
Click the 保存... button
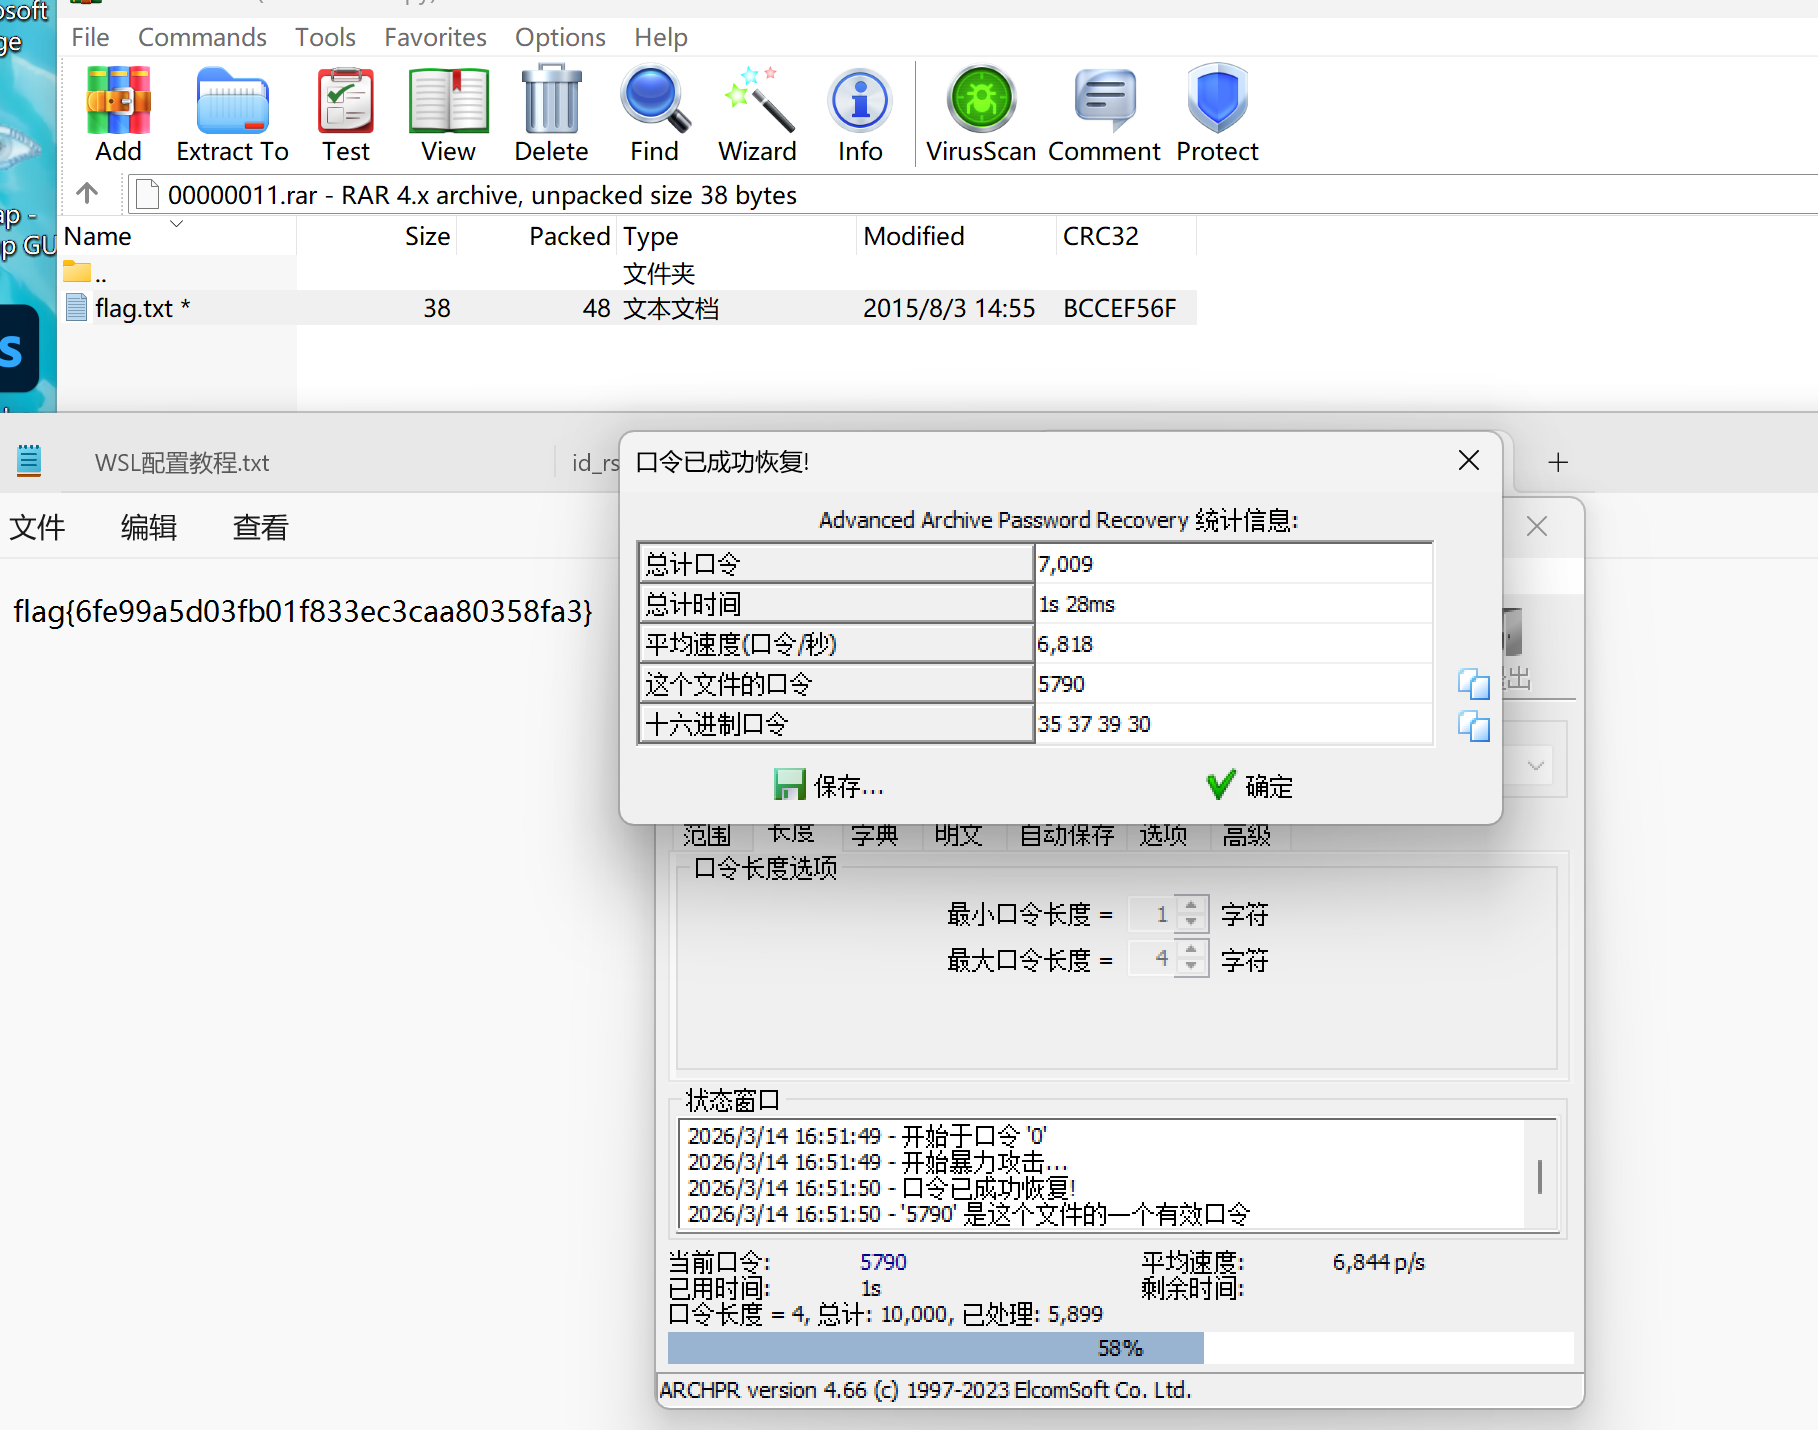(829, 786)
